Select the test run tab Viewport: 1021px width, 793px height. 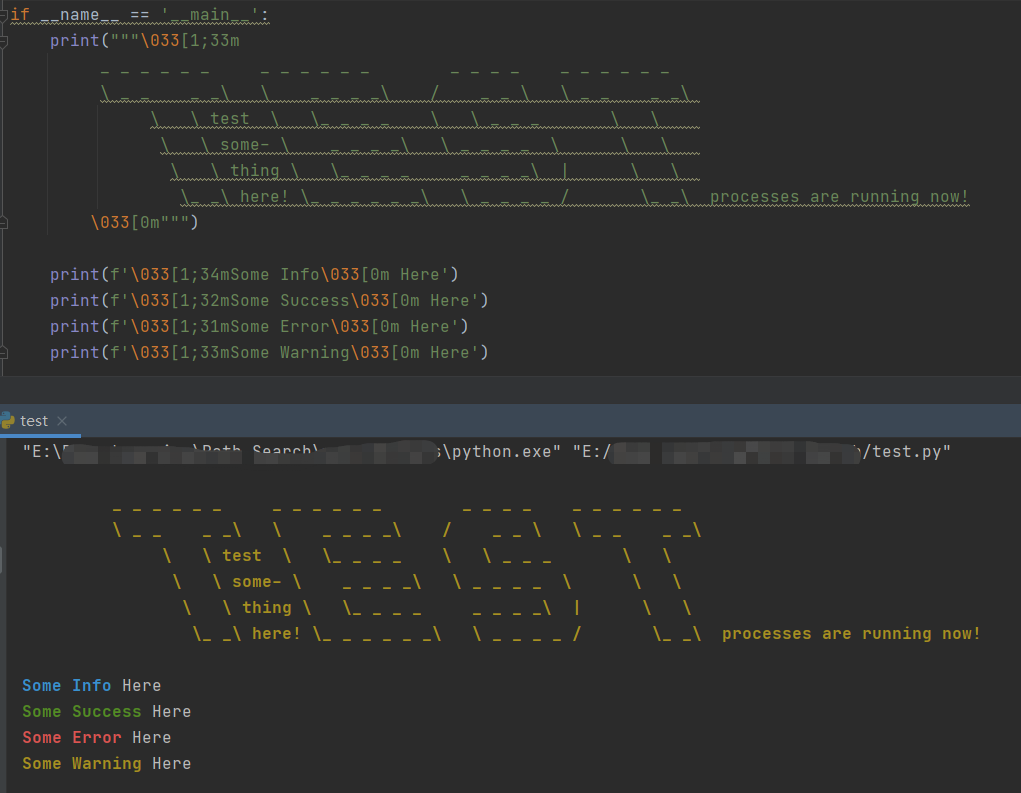pyautogui.click(x=39, y=421)
